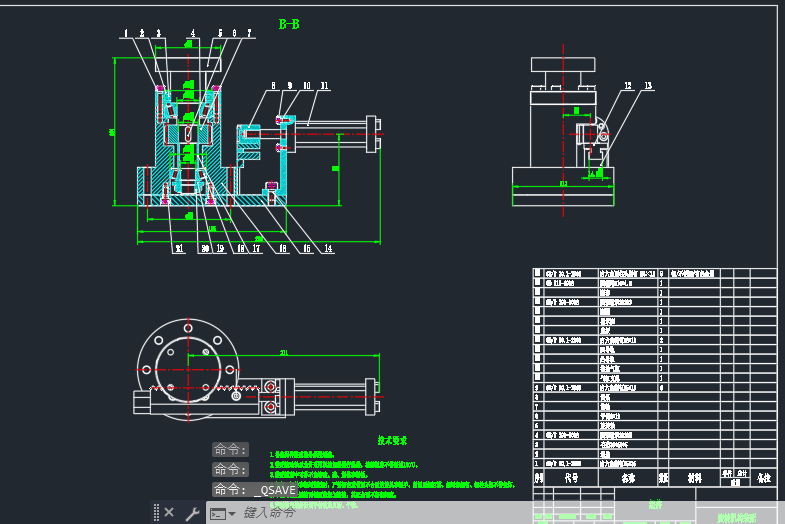Open command line customize wrench menu
The image size is (785, 524).
(x=192, y=513)
